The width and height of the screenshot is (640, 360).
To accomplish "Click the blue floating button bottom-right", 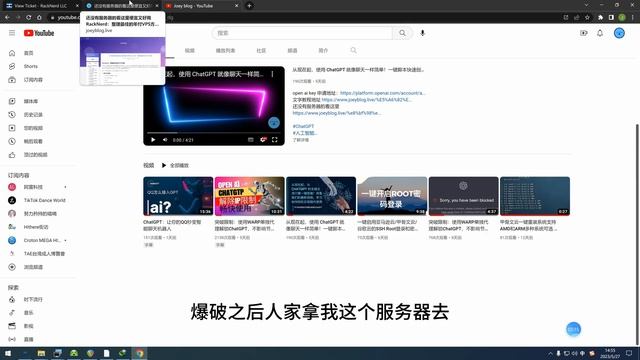I will click(x=573, y=329).
